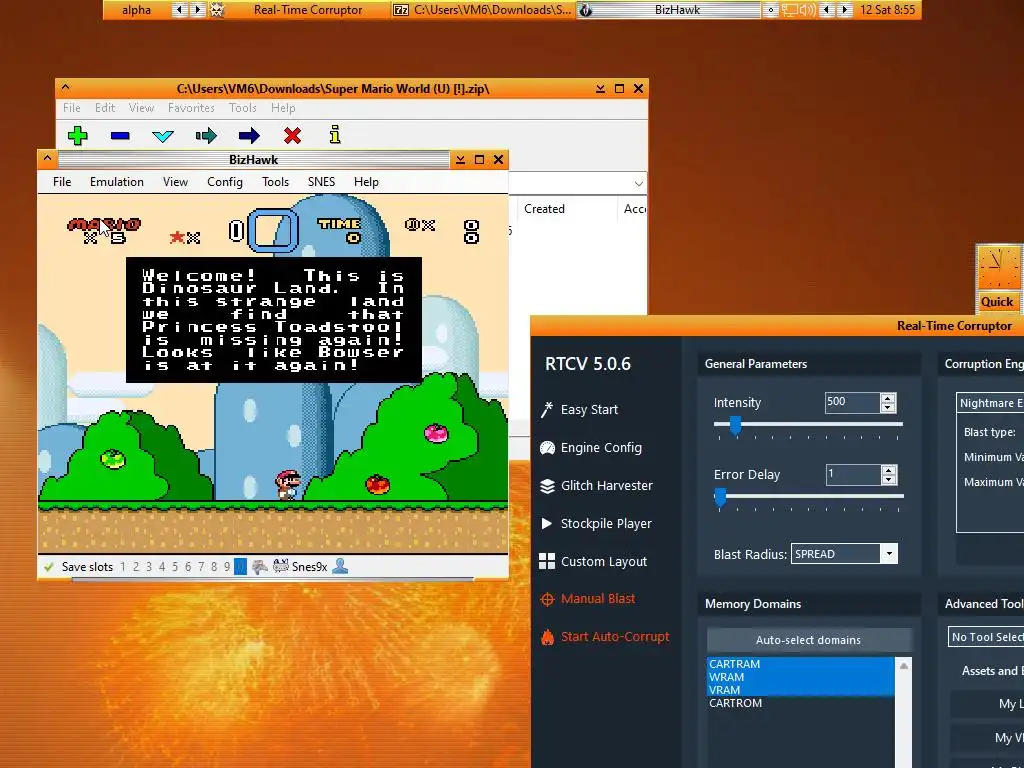Click the yellow Info icon in 7-Zip
The image size is (1024, 768).
click(334, 135)
